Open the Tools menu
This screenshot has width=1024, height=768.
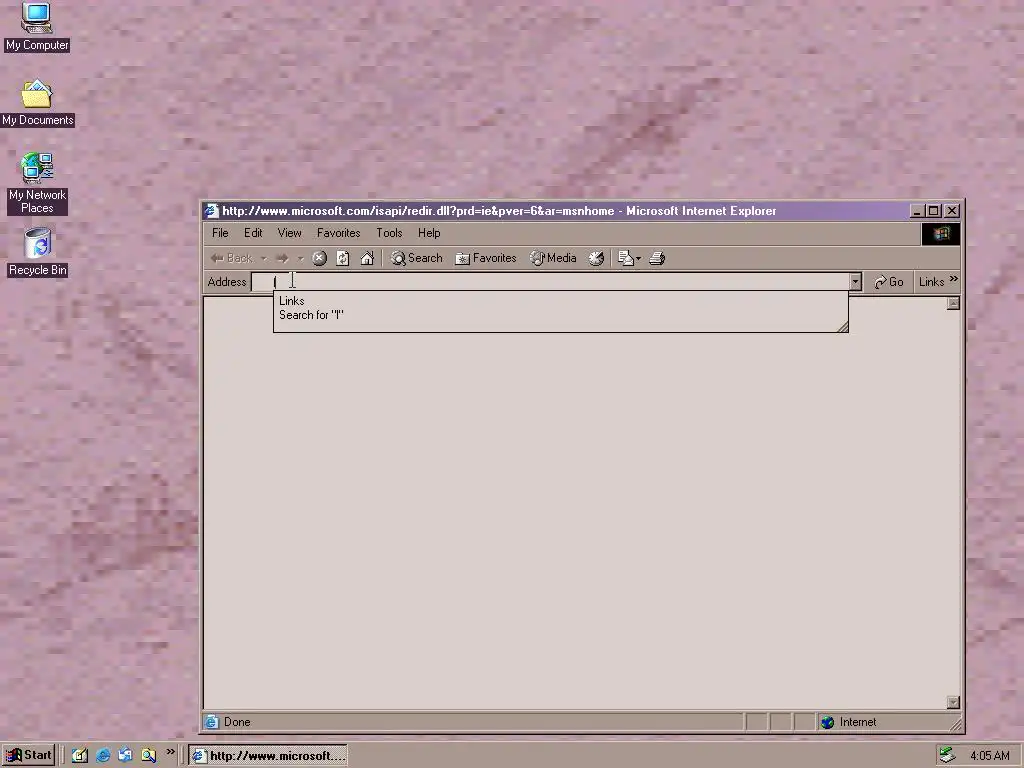coord(389,233)
